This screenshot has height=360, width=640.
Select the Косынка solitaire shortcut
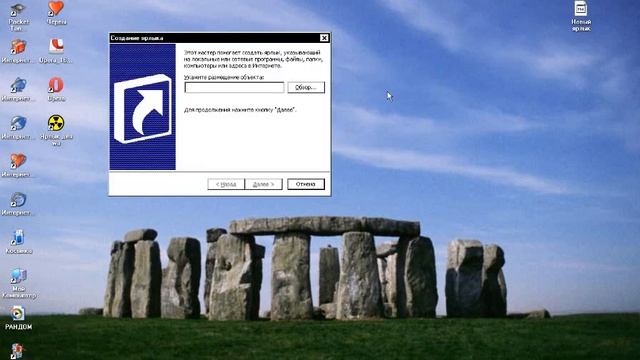point(18,242)
